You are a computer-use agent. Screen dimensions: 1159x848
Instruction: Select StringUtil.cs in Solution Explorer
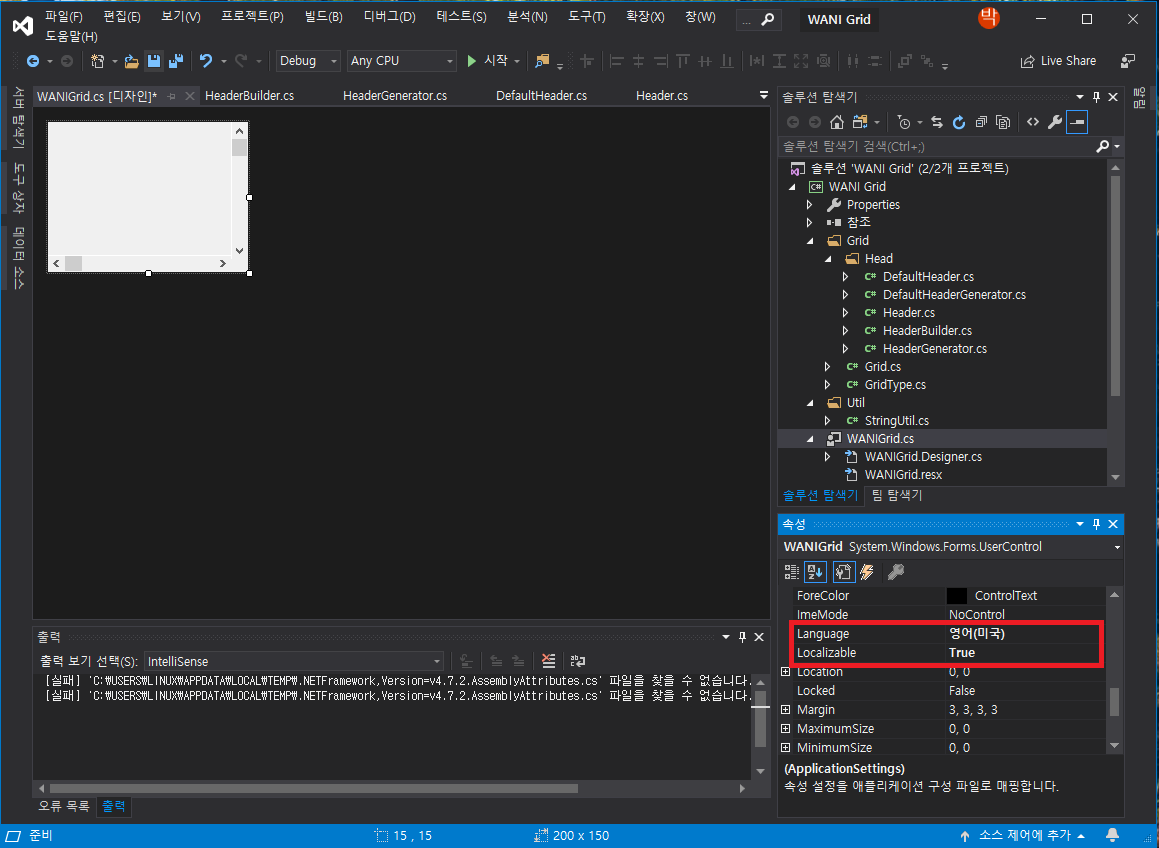pos(897,421)
